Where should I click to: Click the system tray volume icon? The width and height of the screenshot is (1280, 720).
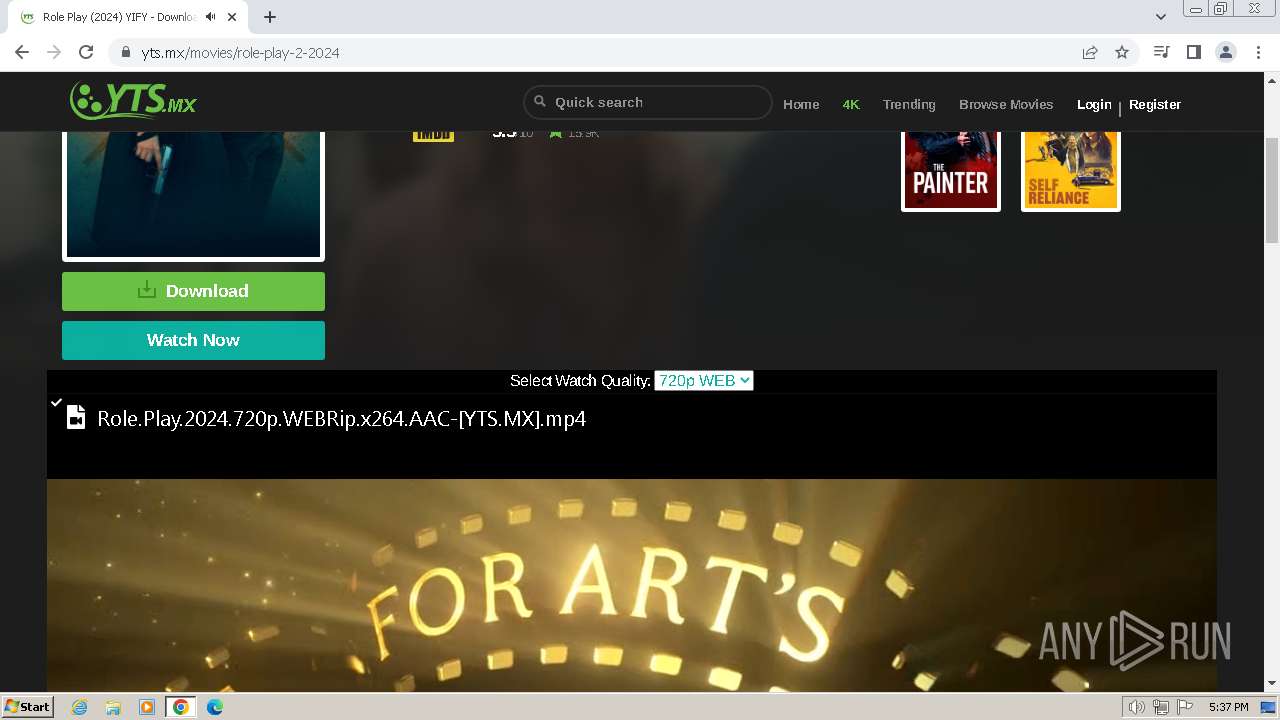tap(1137, 707)
